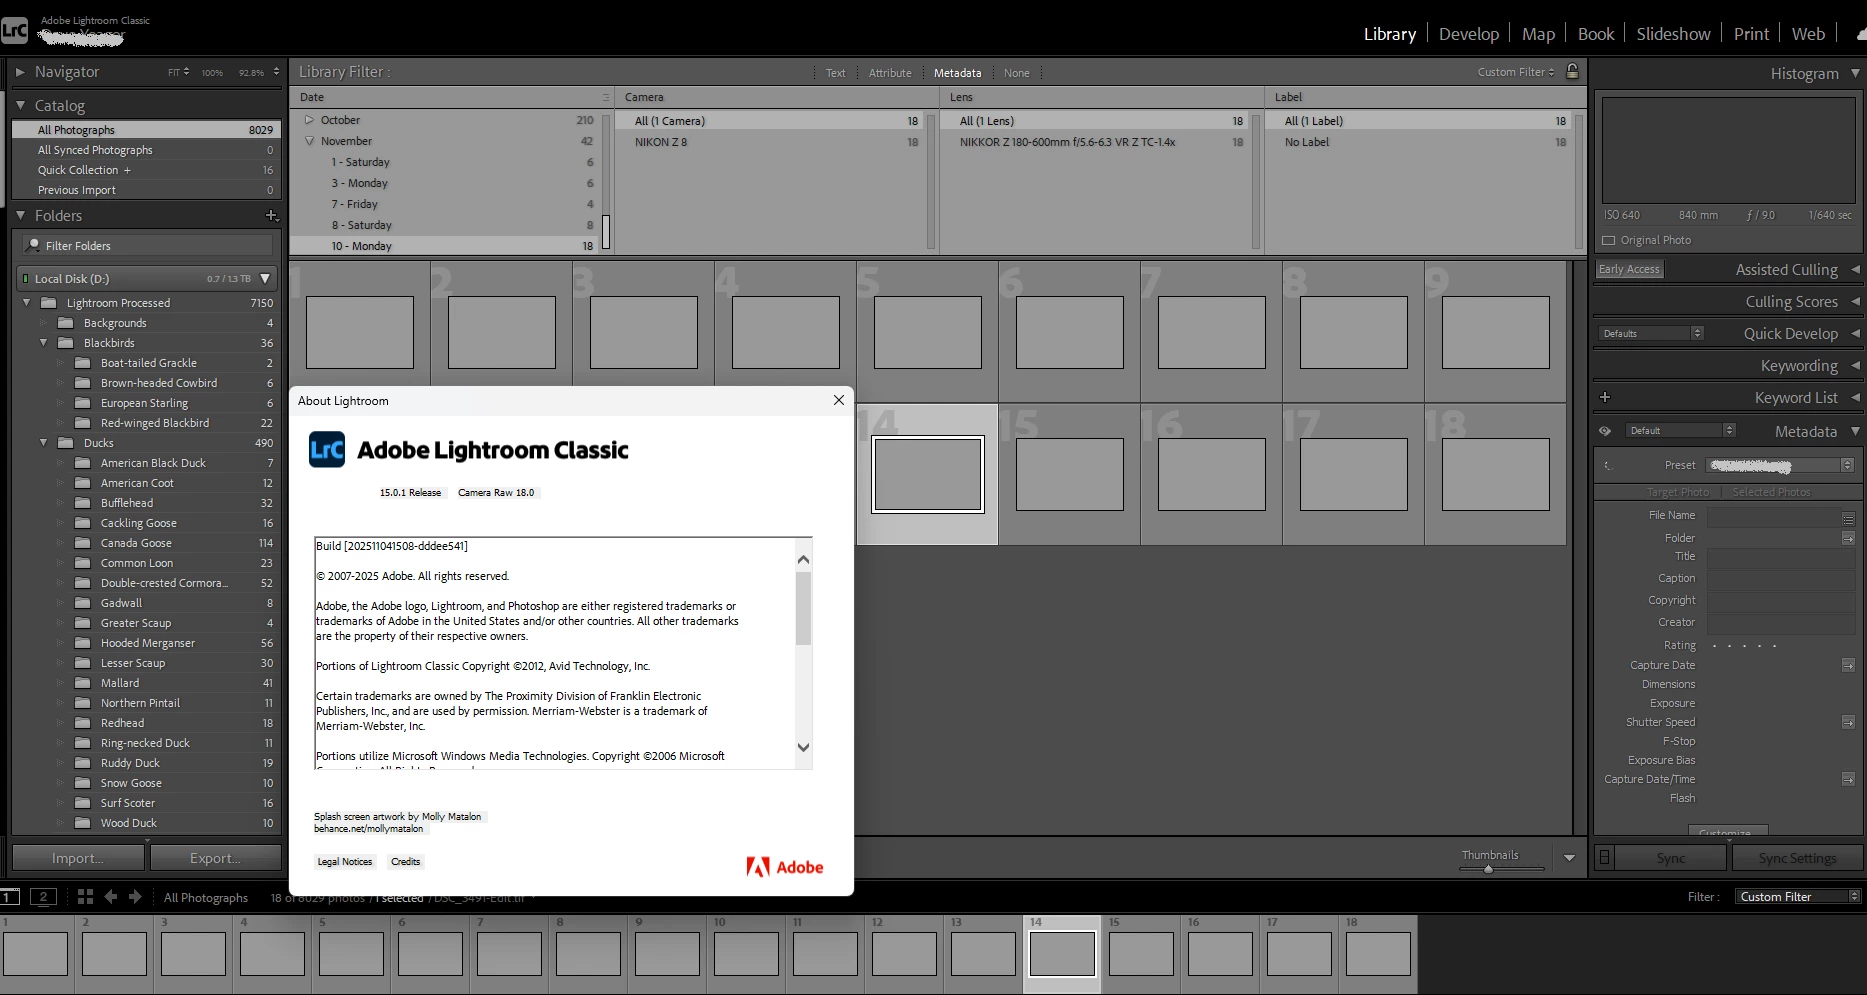1867x995 pixels.
Task: Click the filter lock icon beside Custom Filter
Action: pos(1572,71)
